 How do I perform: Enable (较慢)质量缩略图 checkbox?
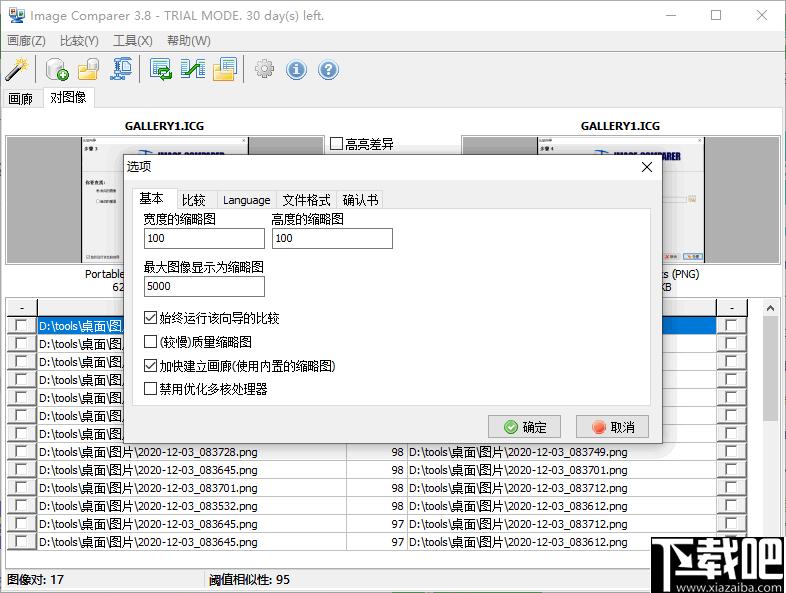(x=150, y=341)
